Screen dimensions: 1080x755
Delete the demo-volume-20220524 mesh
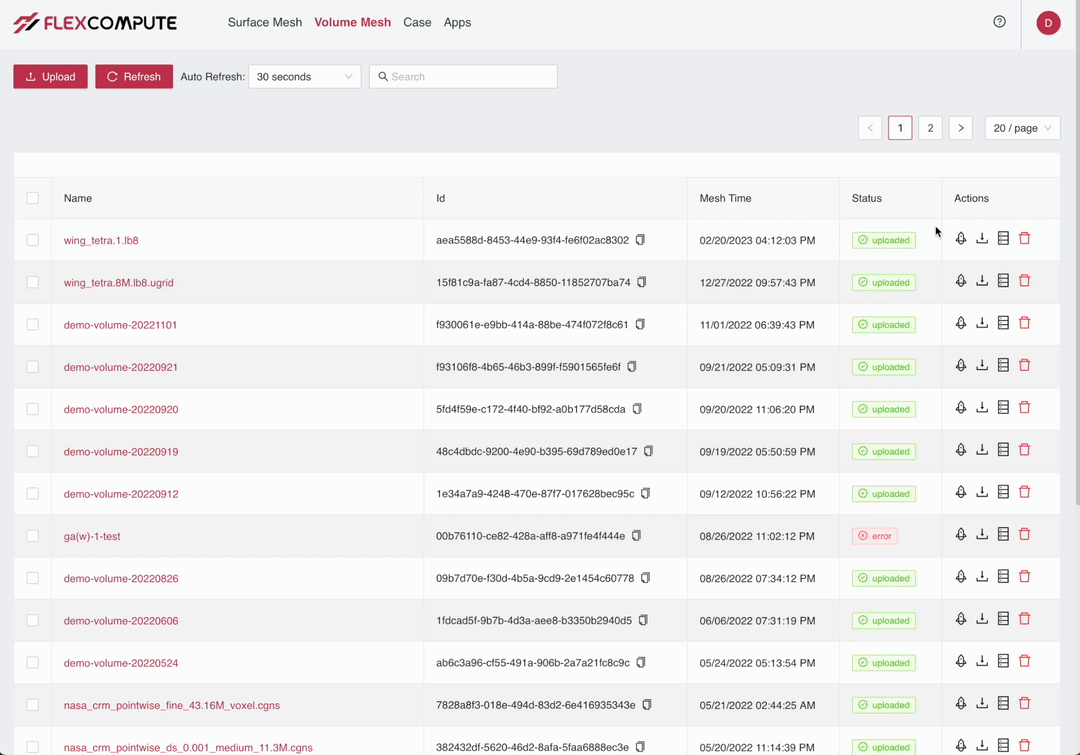pos(1024,662)
